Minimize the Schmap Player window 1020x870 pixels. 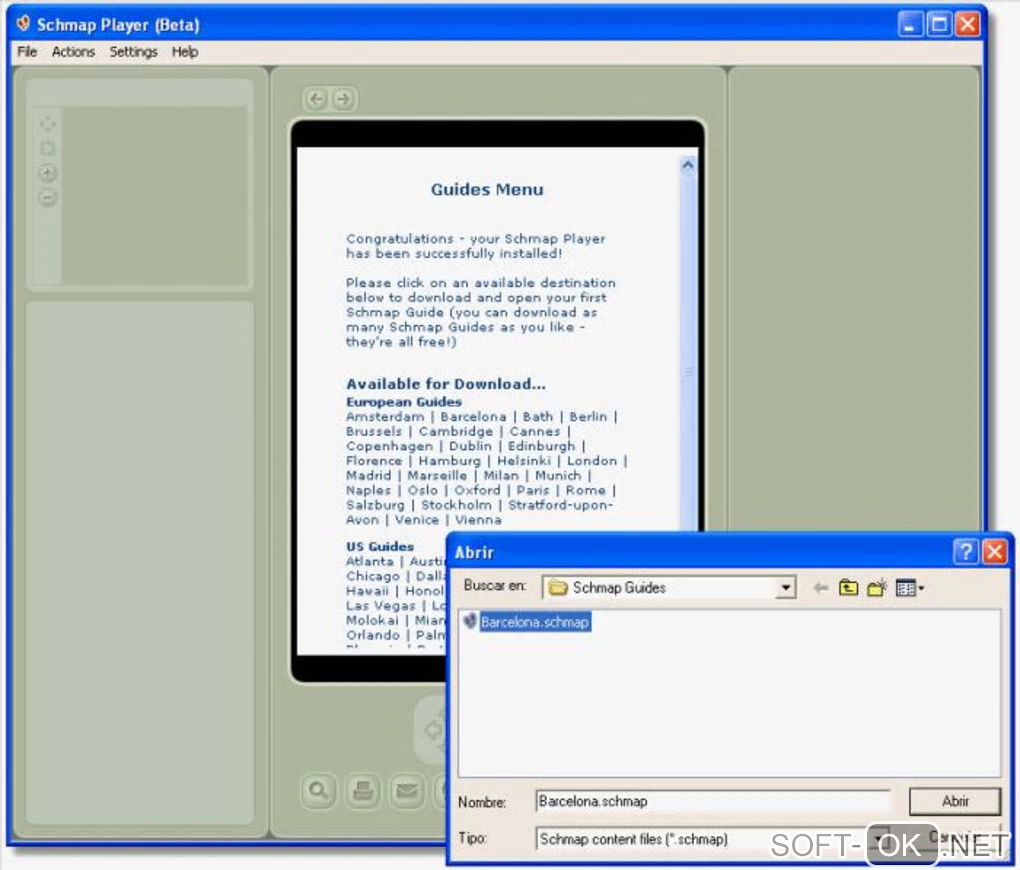[910, 25]
